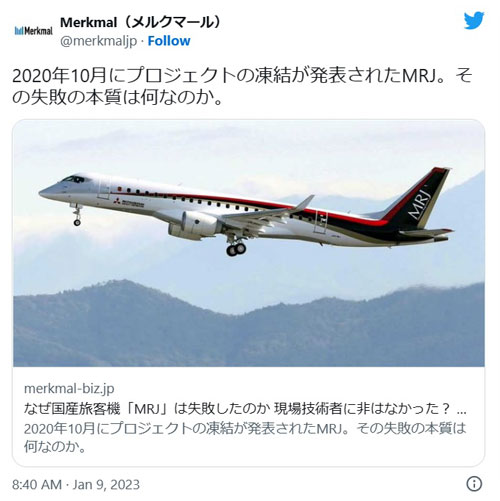Image resolution: width=500 pixels, height=501 pixels.
Task: Open the @merkmaljp handle
Action: tap(99, 41)
